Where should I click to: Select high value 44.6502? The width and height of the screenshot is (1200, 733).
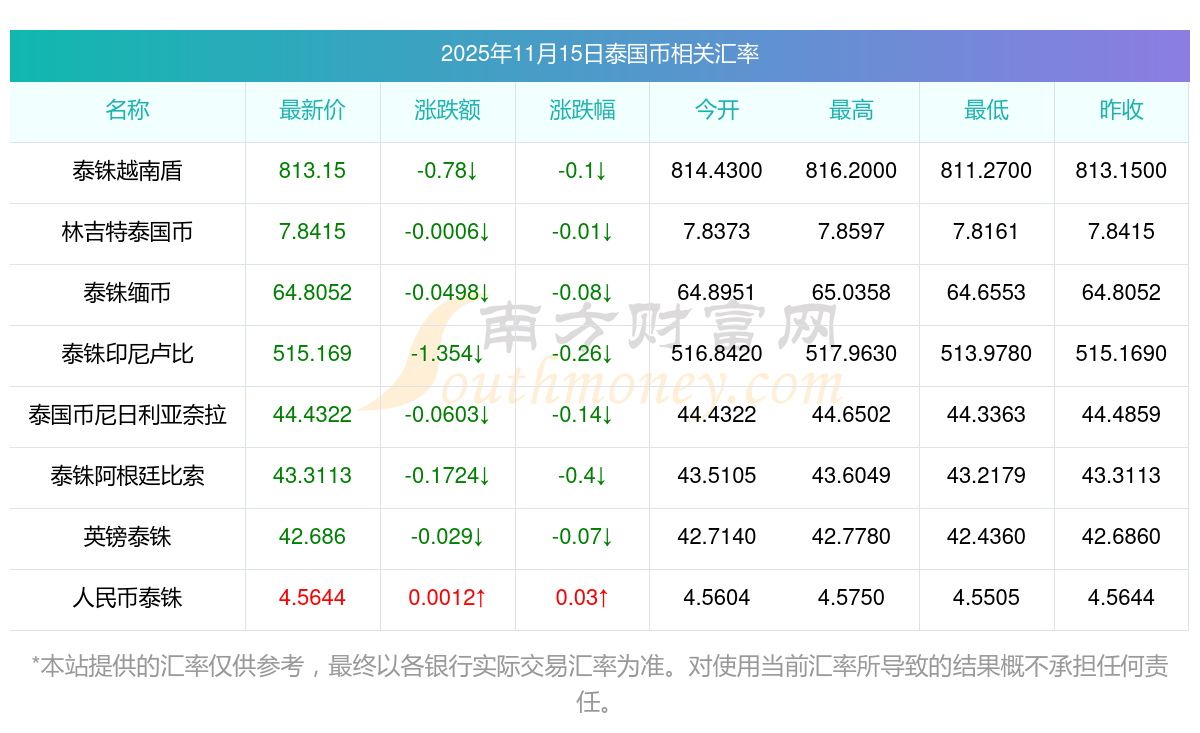(851, 415)
